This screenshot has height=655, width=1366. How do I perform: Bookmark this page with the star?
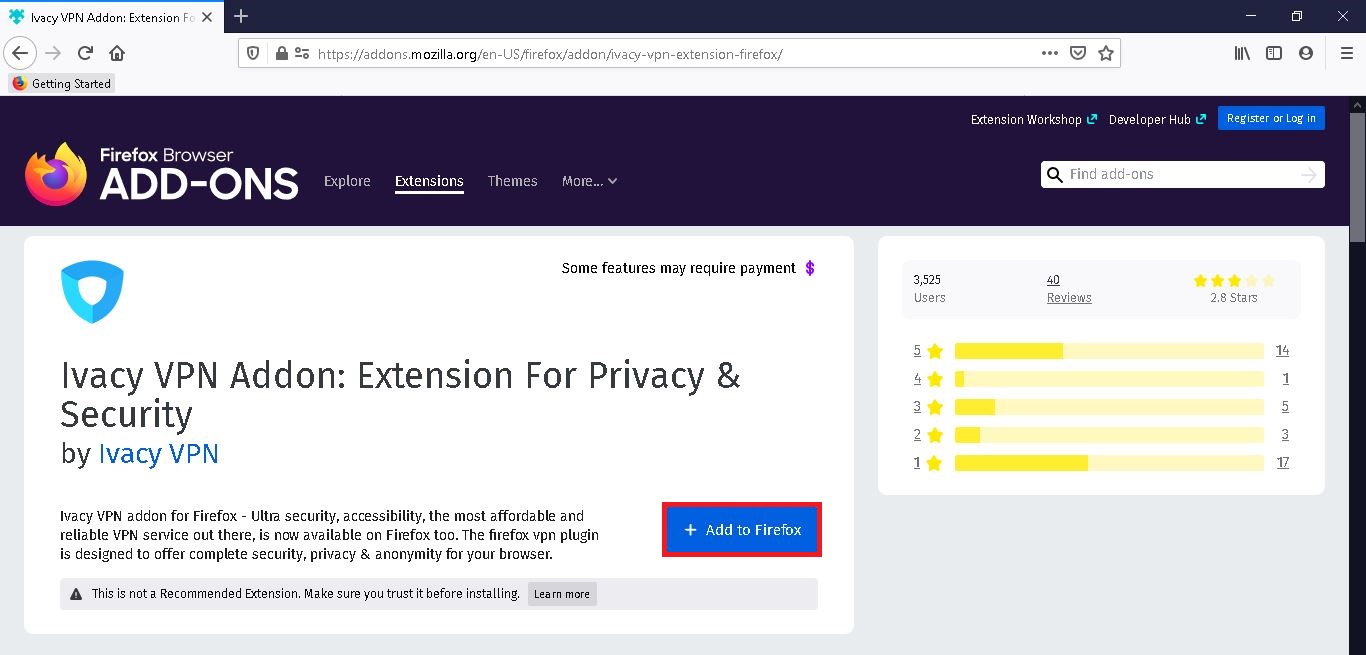(1106, 54)
